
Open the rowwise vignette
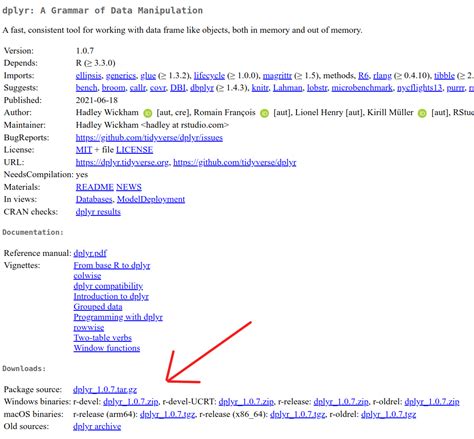pyautogui.click(x=89, y=327)
